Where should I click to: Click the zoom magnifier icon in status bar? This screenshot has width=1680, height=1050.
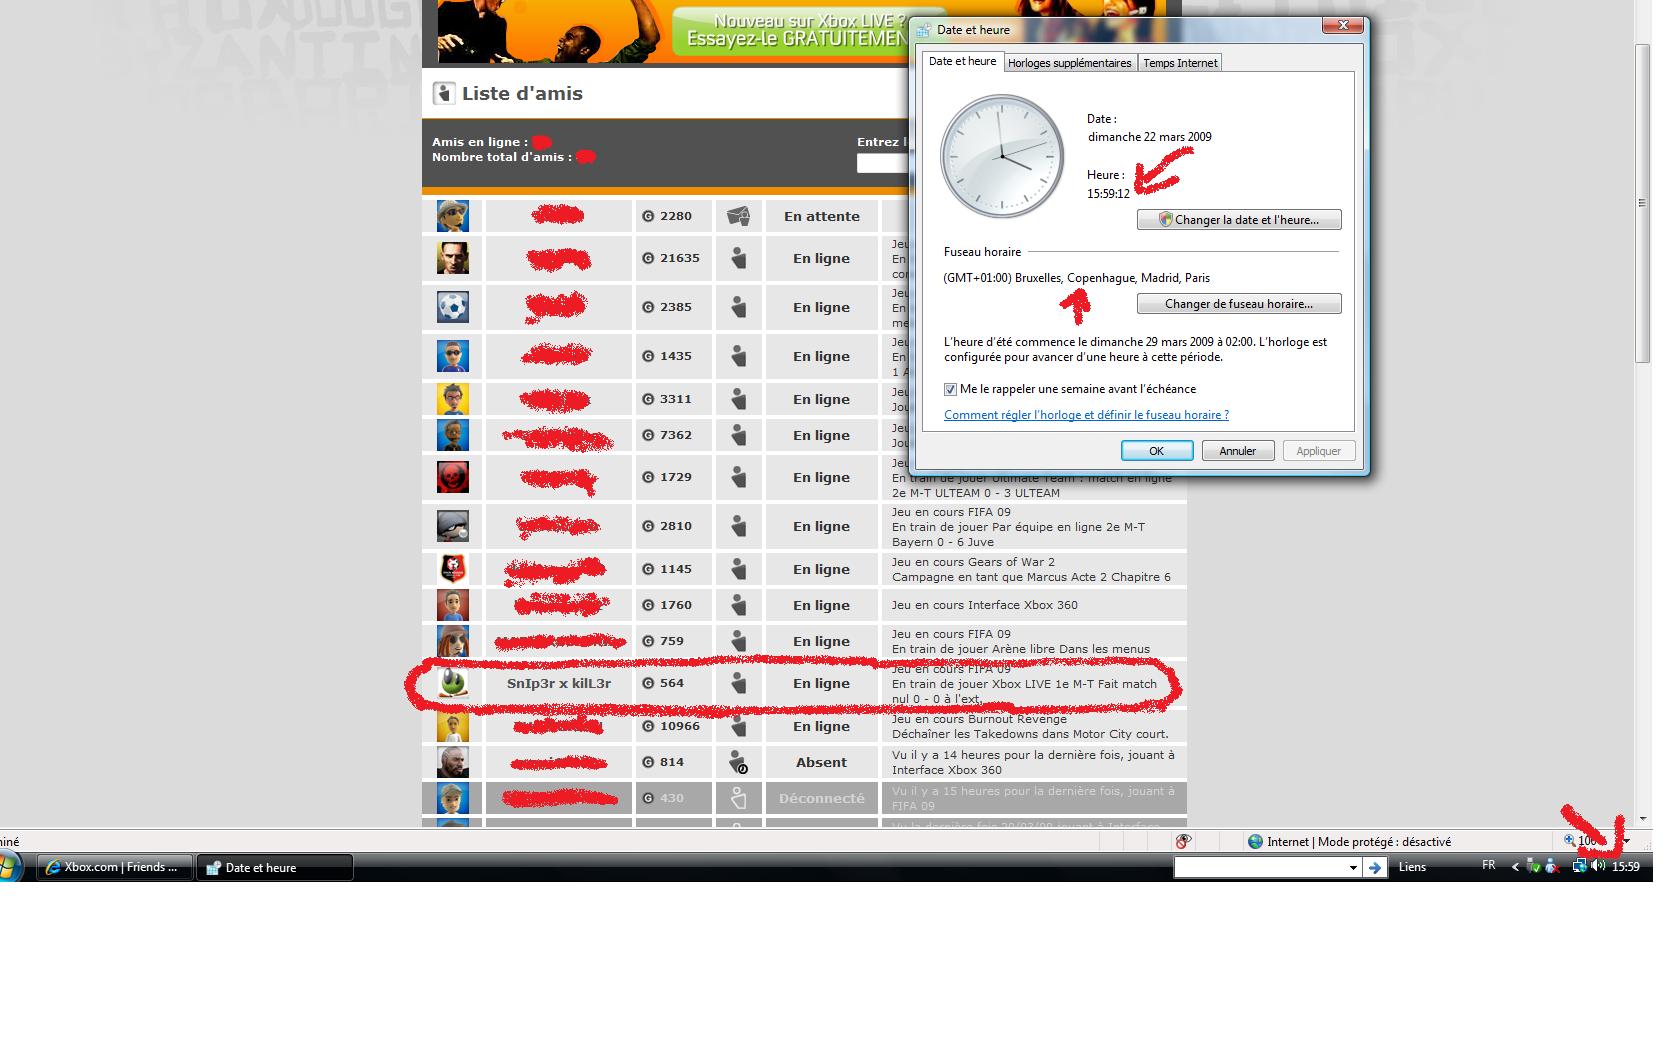(x=1569, y=841)
